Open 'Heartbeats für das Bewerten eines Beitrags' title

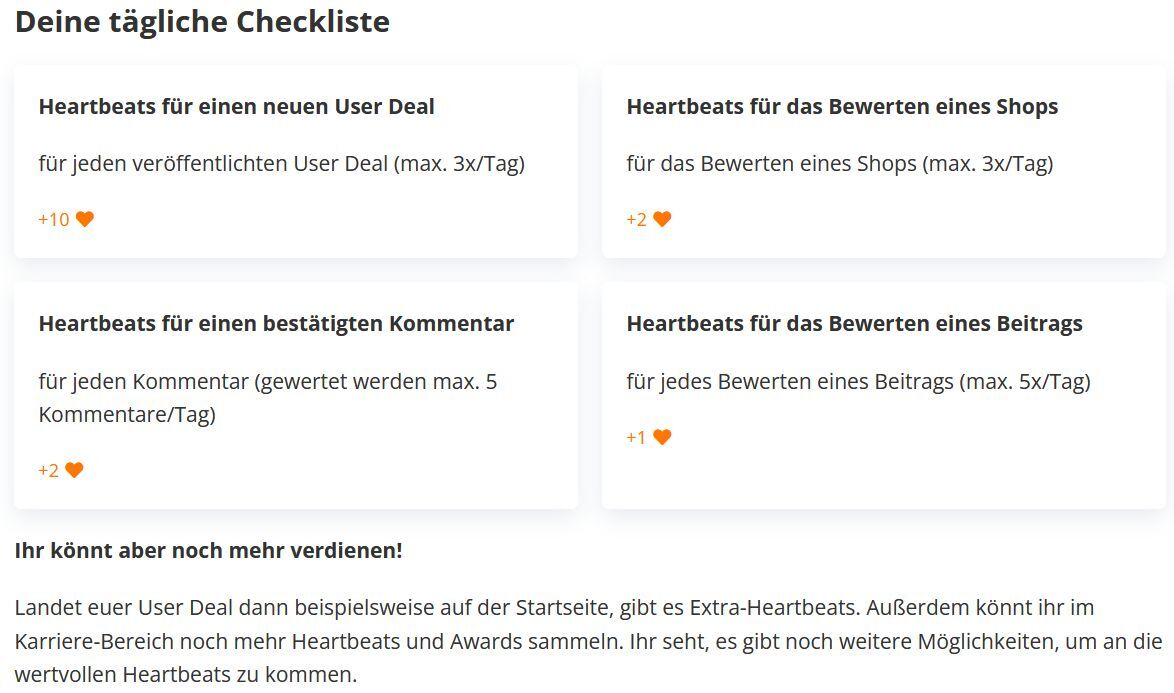click(854, 324)
